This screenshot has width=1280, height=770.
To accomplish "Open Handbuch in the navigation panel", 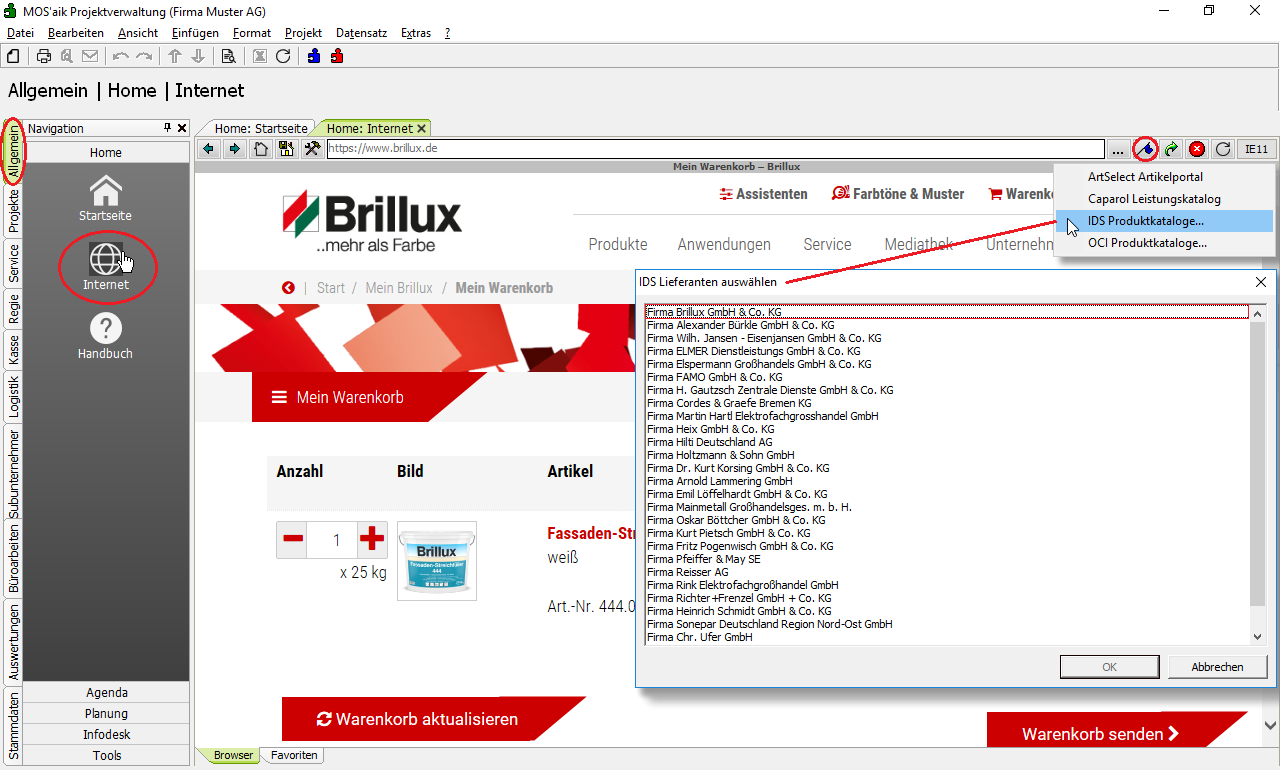I will 106,336.
